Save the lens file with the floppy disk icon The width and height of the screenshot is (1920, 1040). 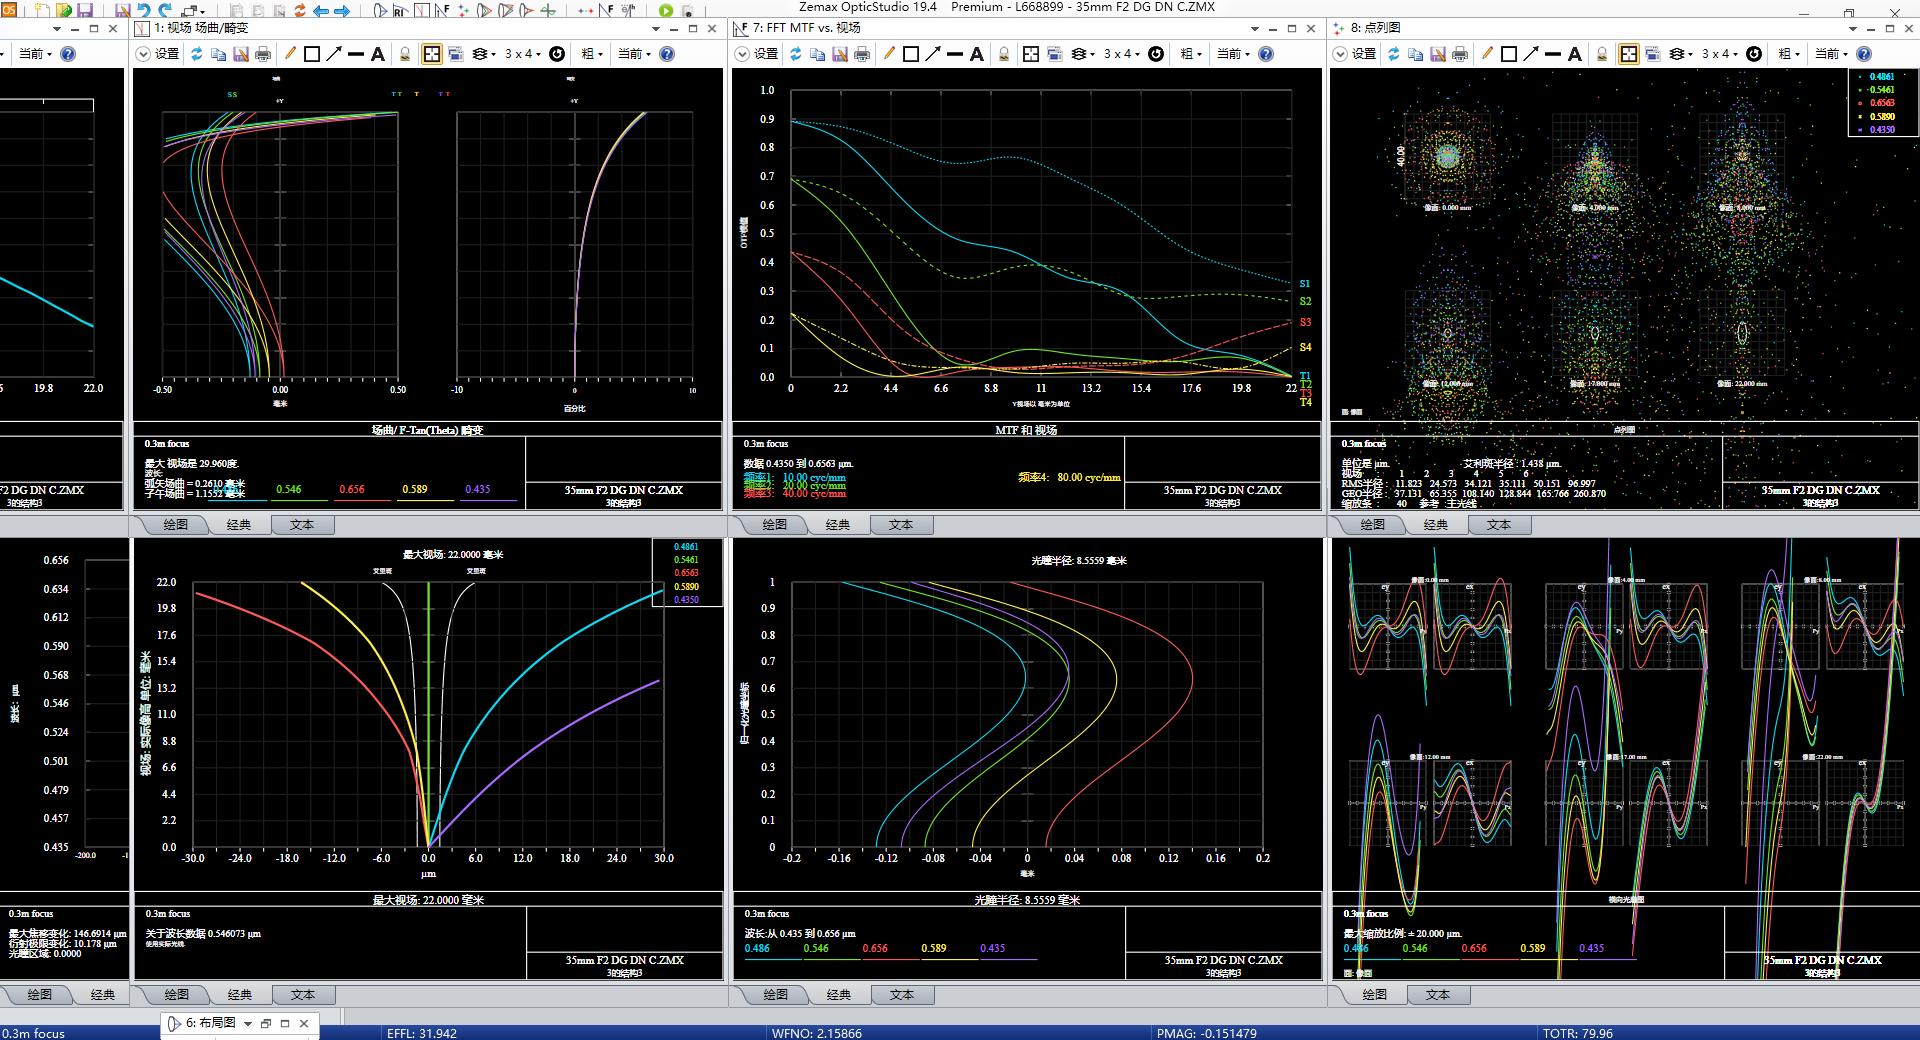pyautogui.click(x=85, y=11)
